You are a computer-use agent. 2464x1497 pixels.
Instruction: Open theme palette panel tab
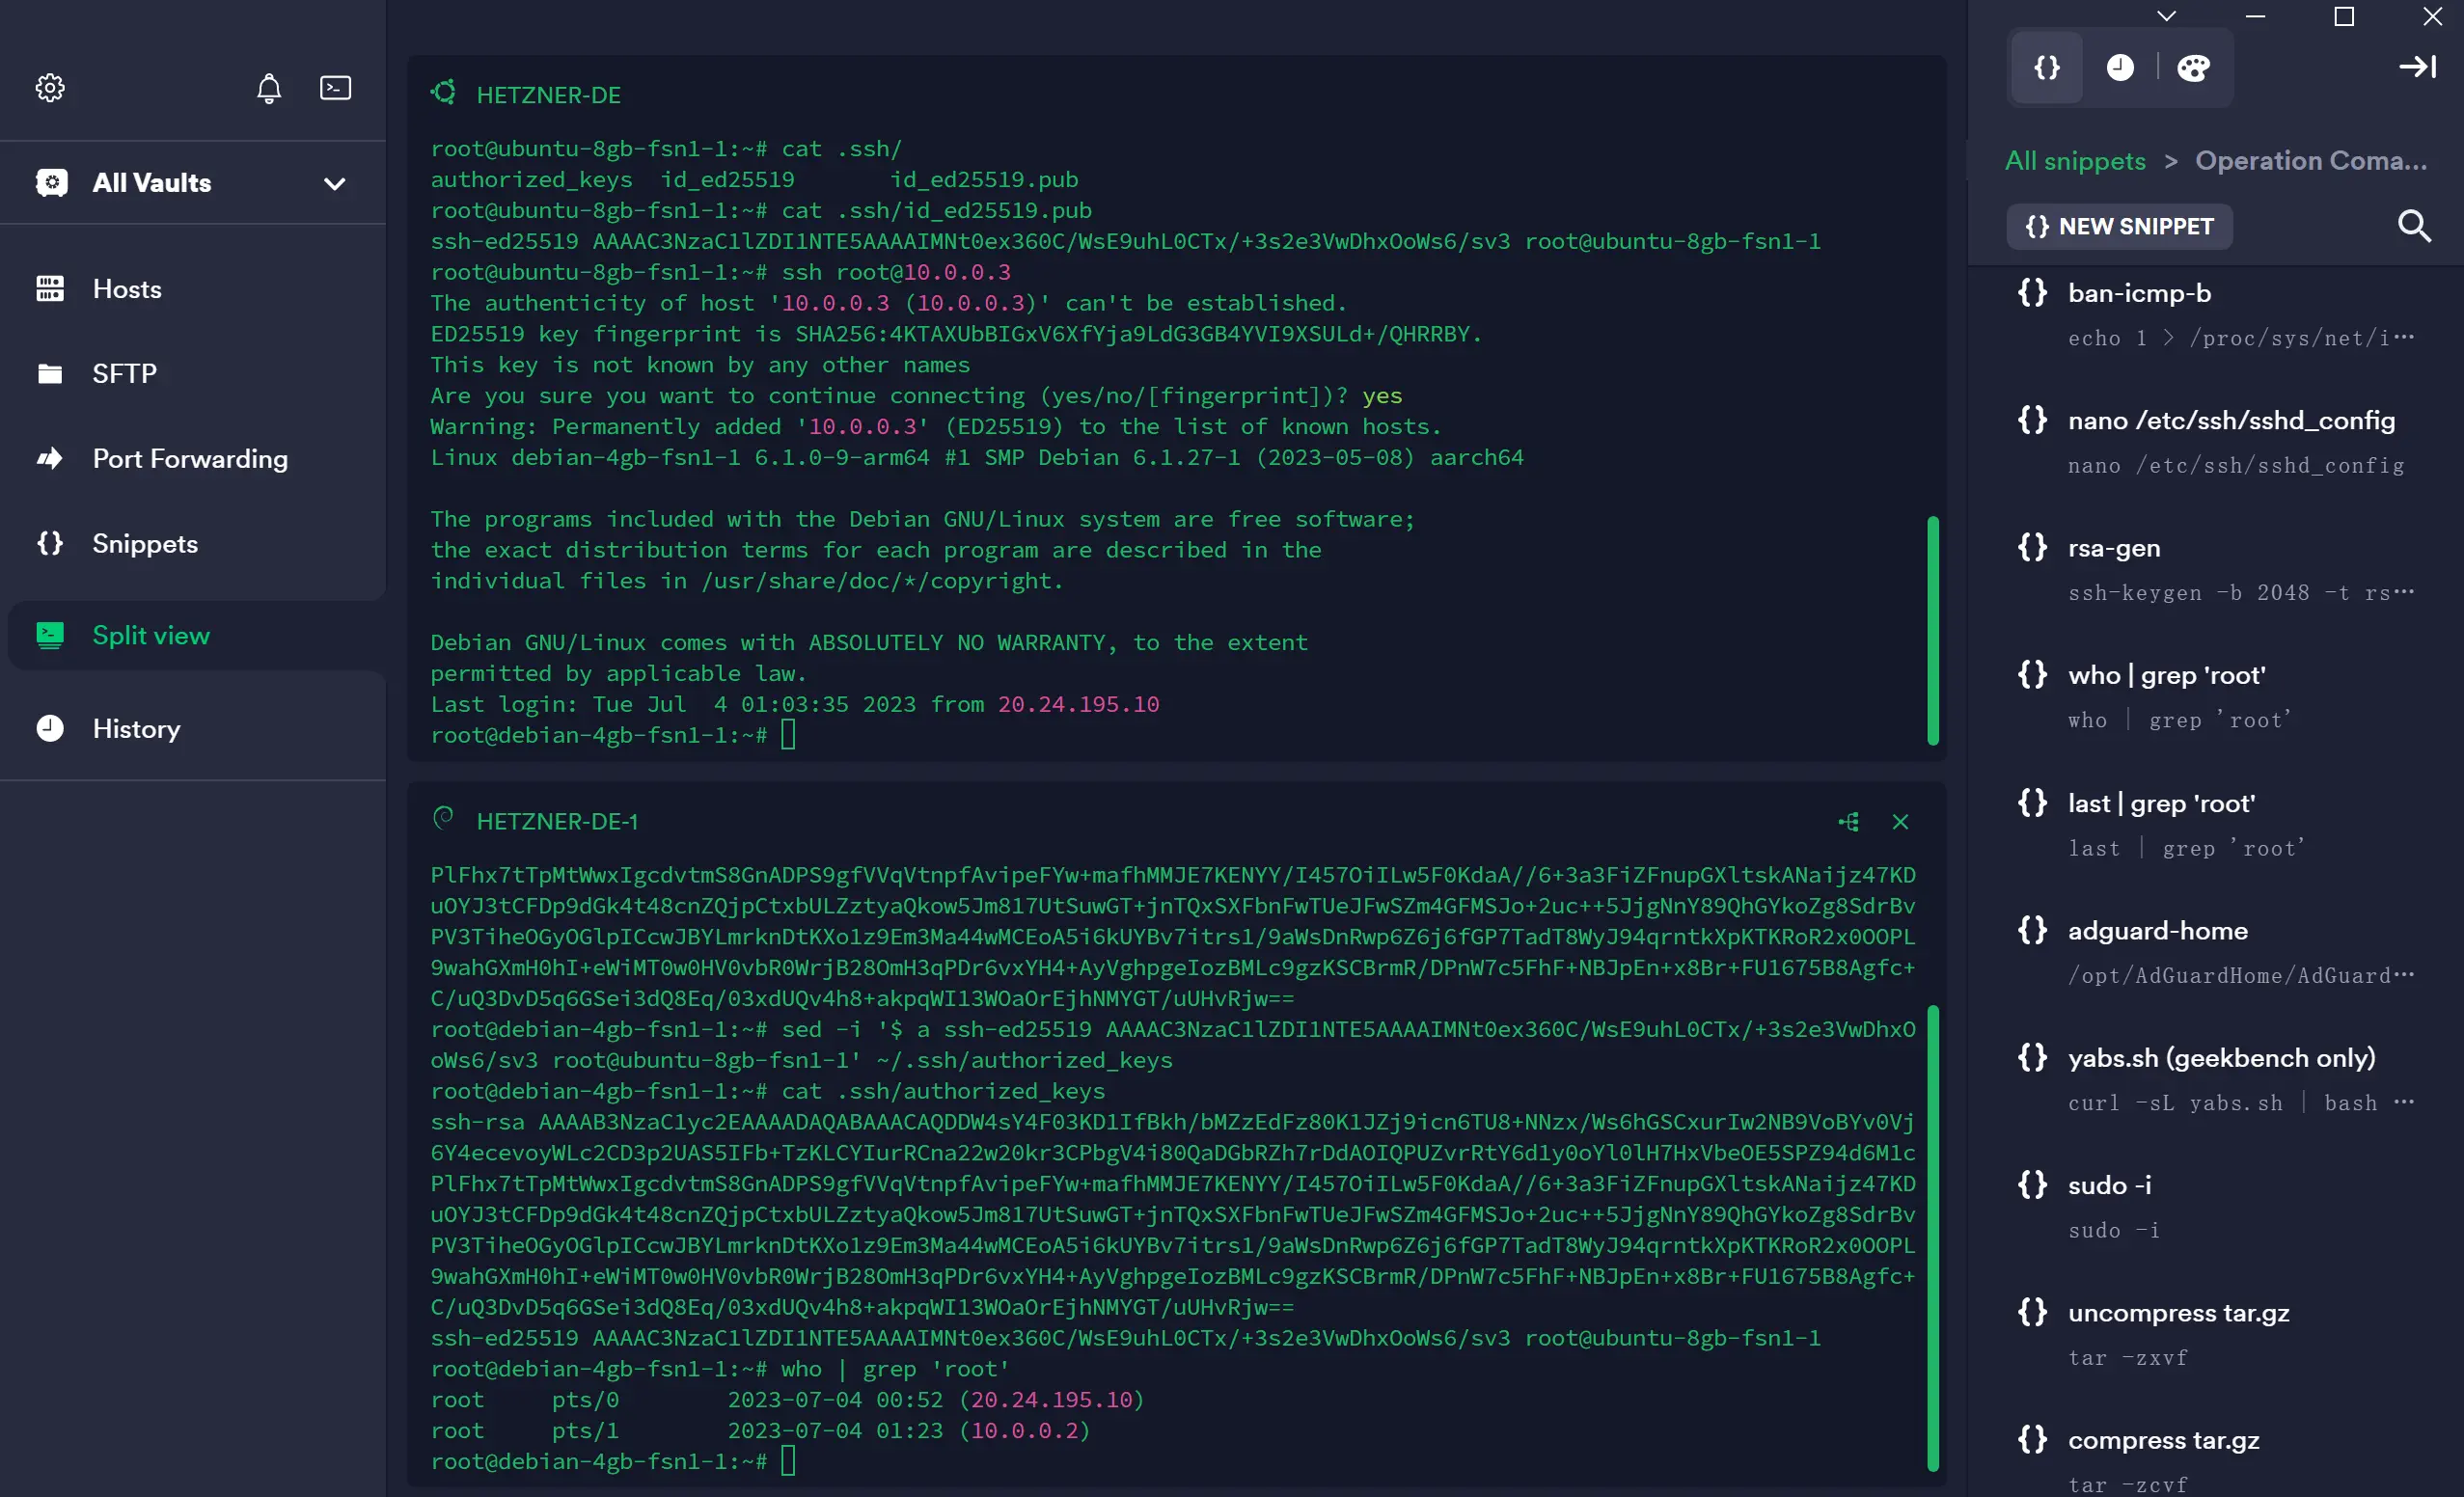pos(2192,68)
